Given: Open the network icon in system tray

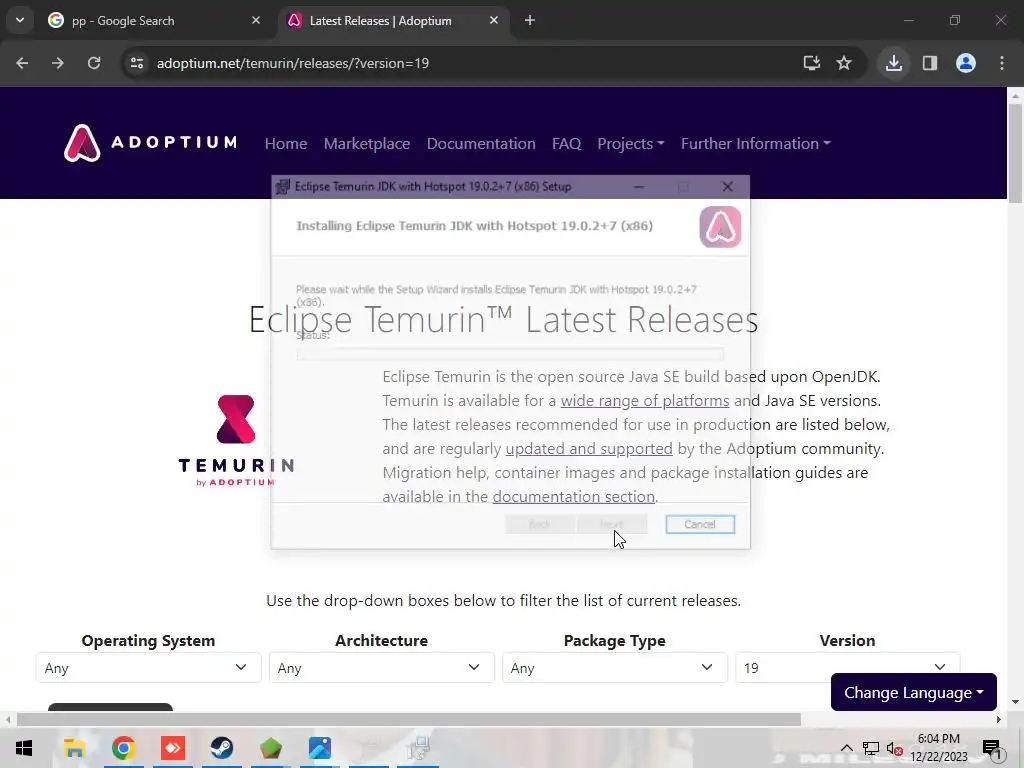Looking at the screenshot, I should click(871, 748).
